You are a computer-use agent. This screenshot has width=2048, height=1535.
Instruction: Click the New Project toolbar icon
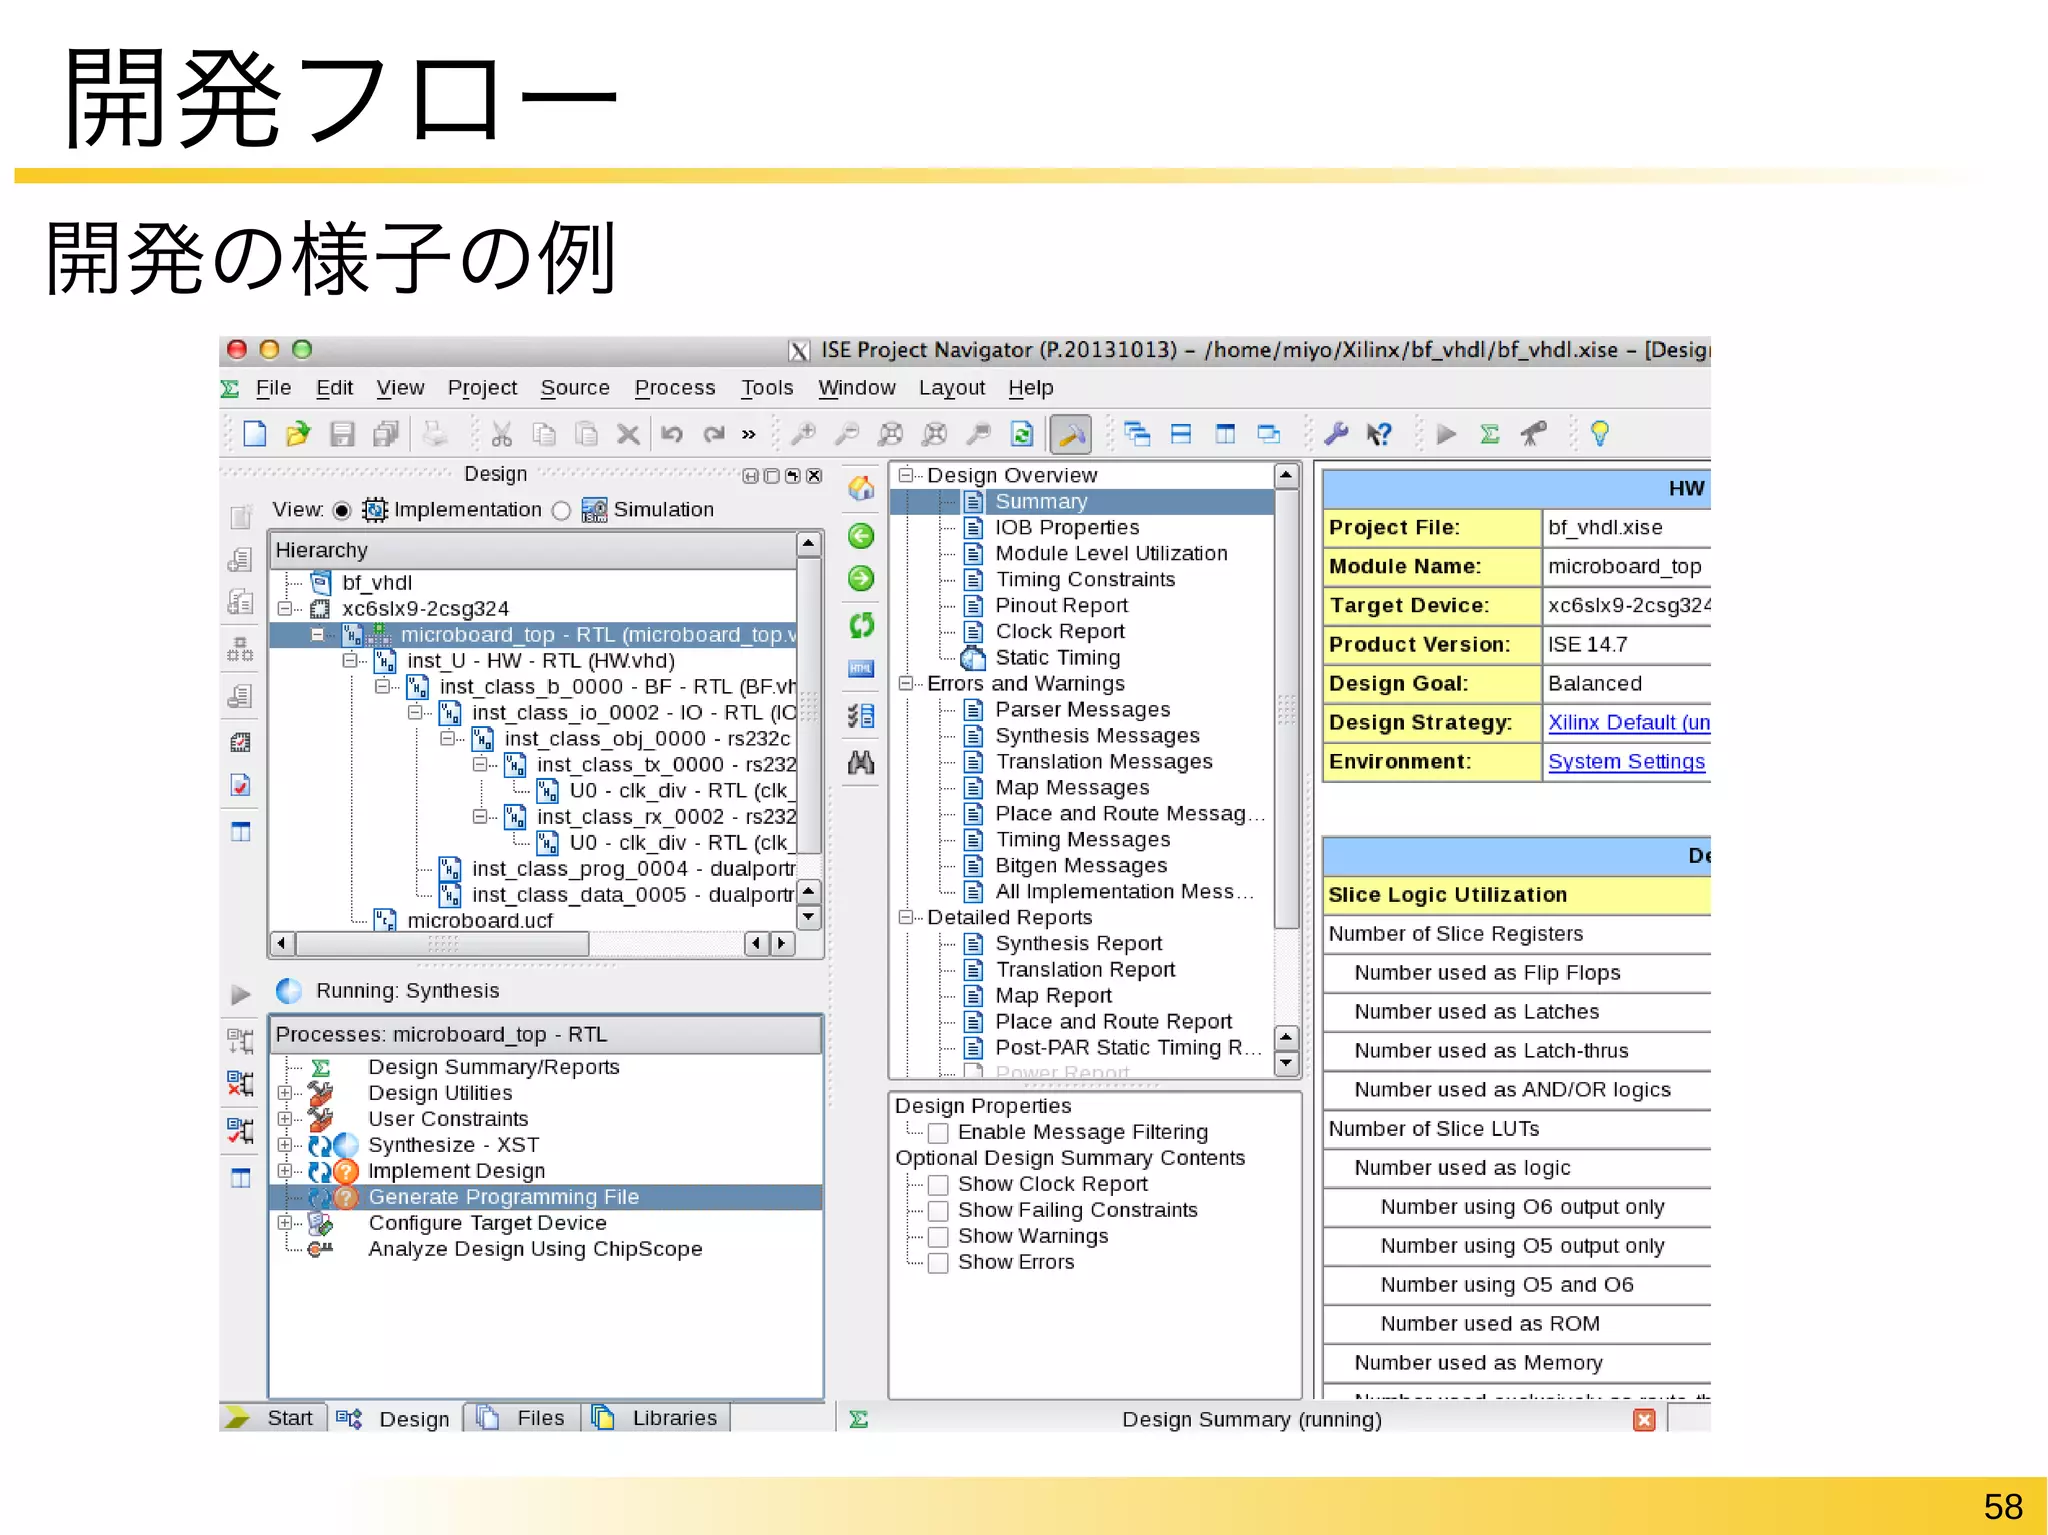255,434
